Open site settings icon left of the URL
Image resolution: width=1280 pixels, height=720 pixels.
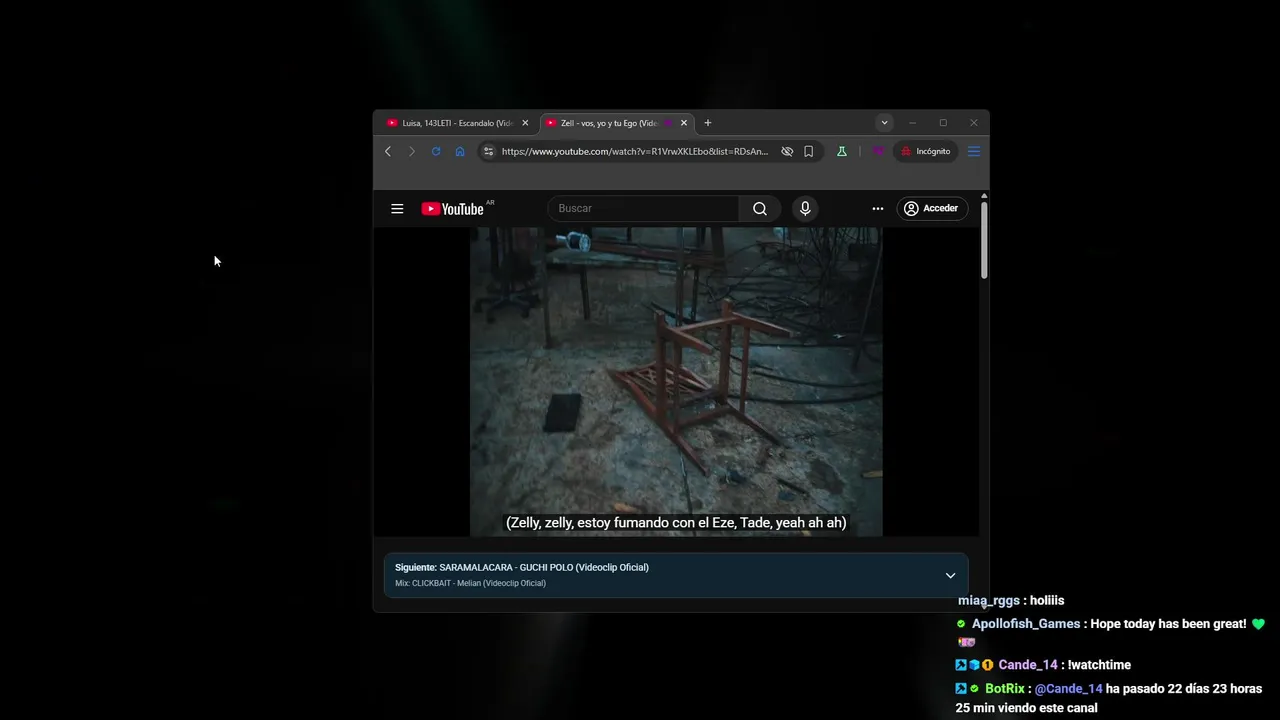point(488,151)
